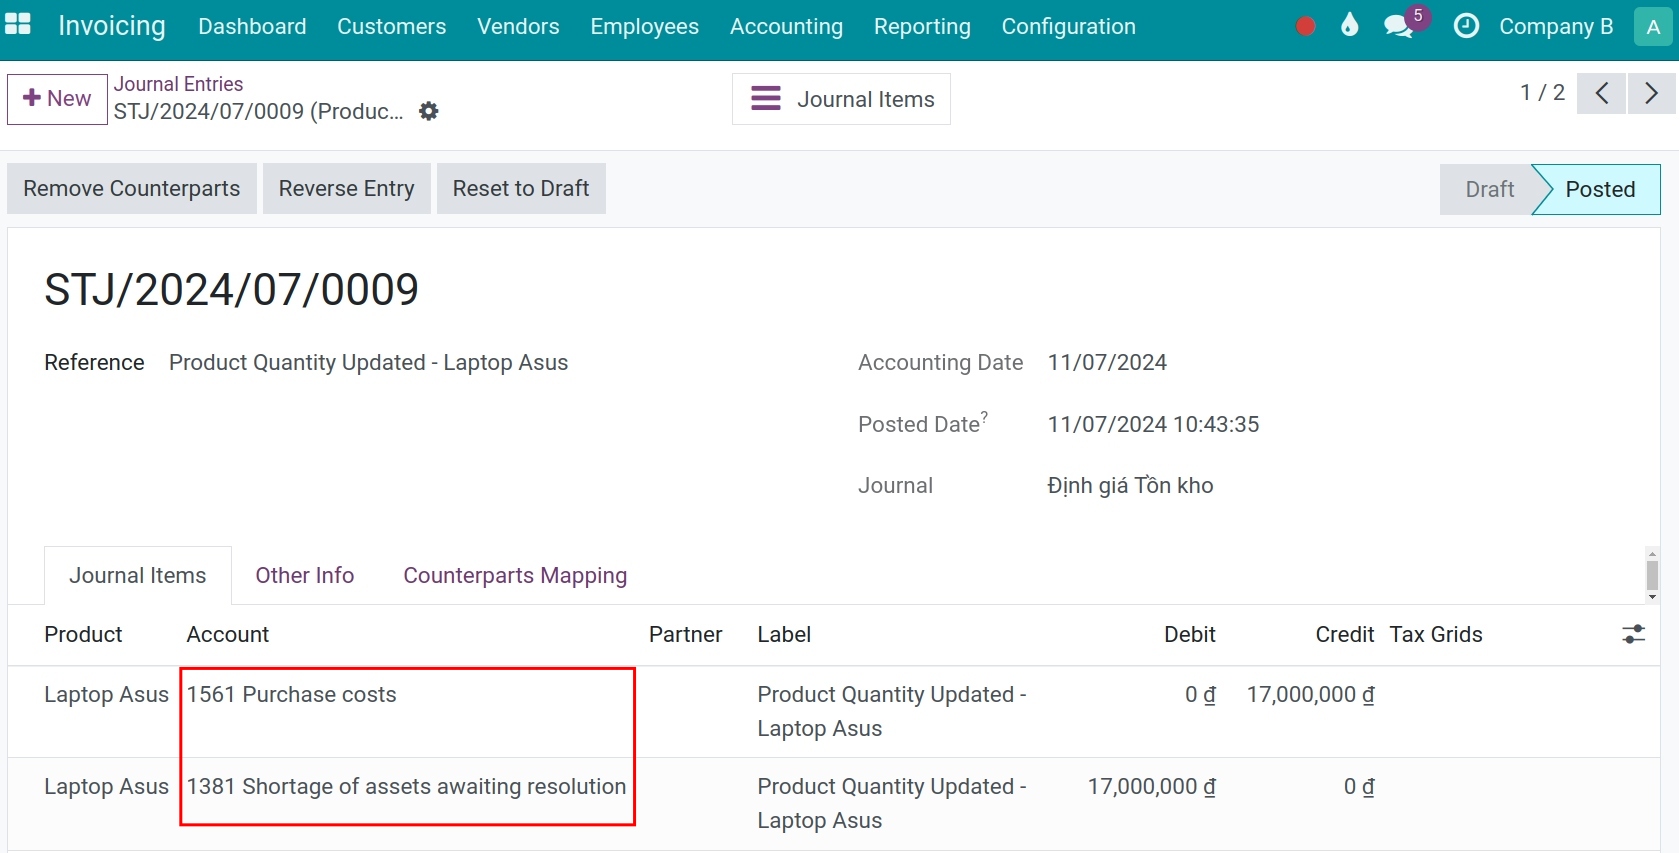Click the water drop icon in top bar

tap(1350, 25)
